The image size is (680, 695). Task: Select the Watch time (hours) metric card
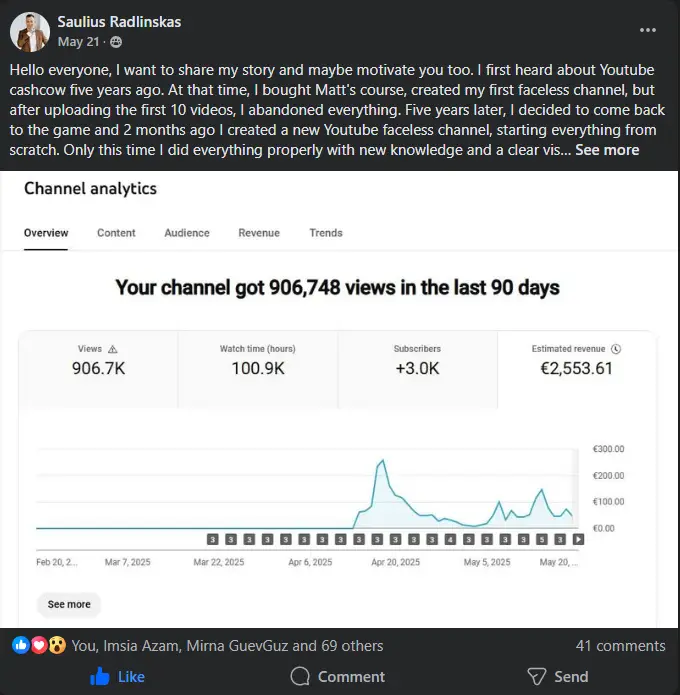257,360
